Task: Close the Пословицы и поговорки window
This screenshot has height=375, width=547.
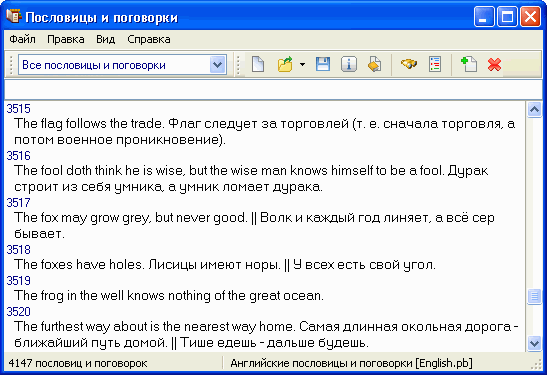Action: tap(530, 16)
